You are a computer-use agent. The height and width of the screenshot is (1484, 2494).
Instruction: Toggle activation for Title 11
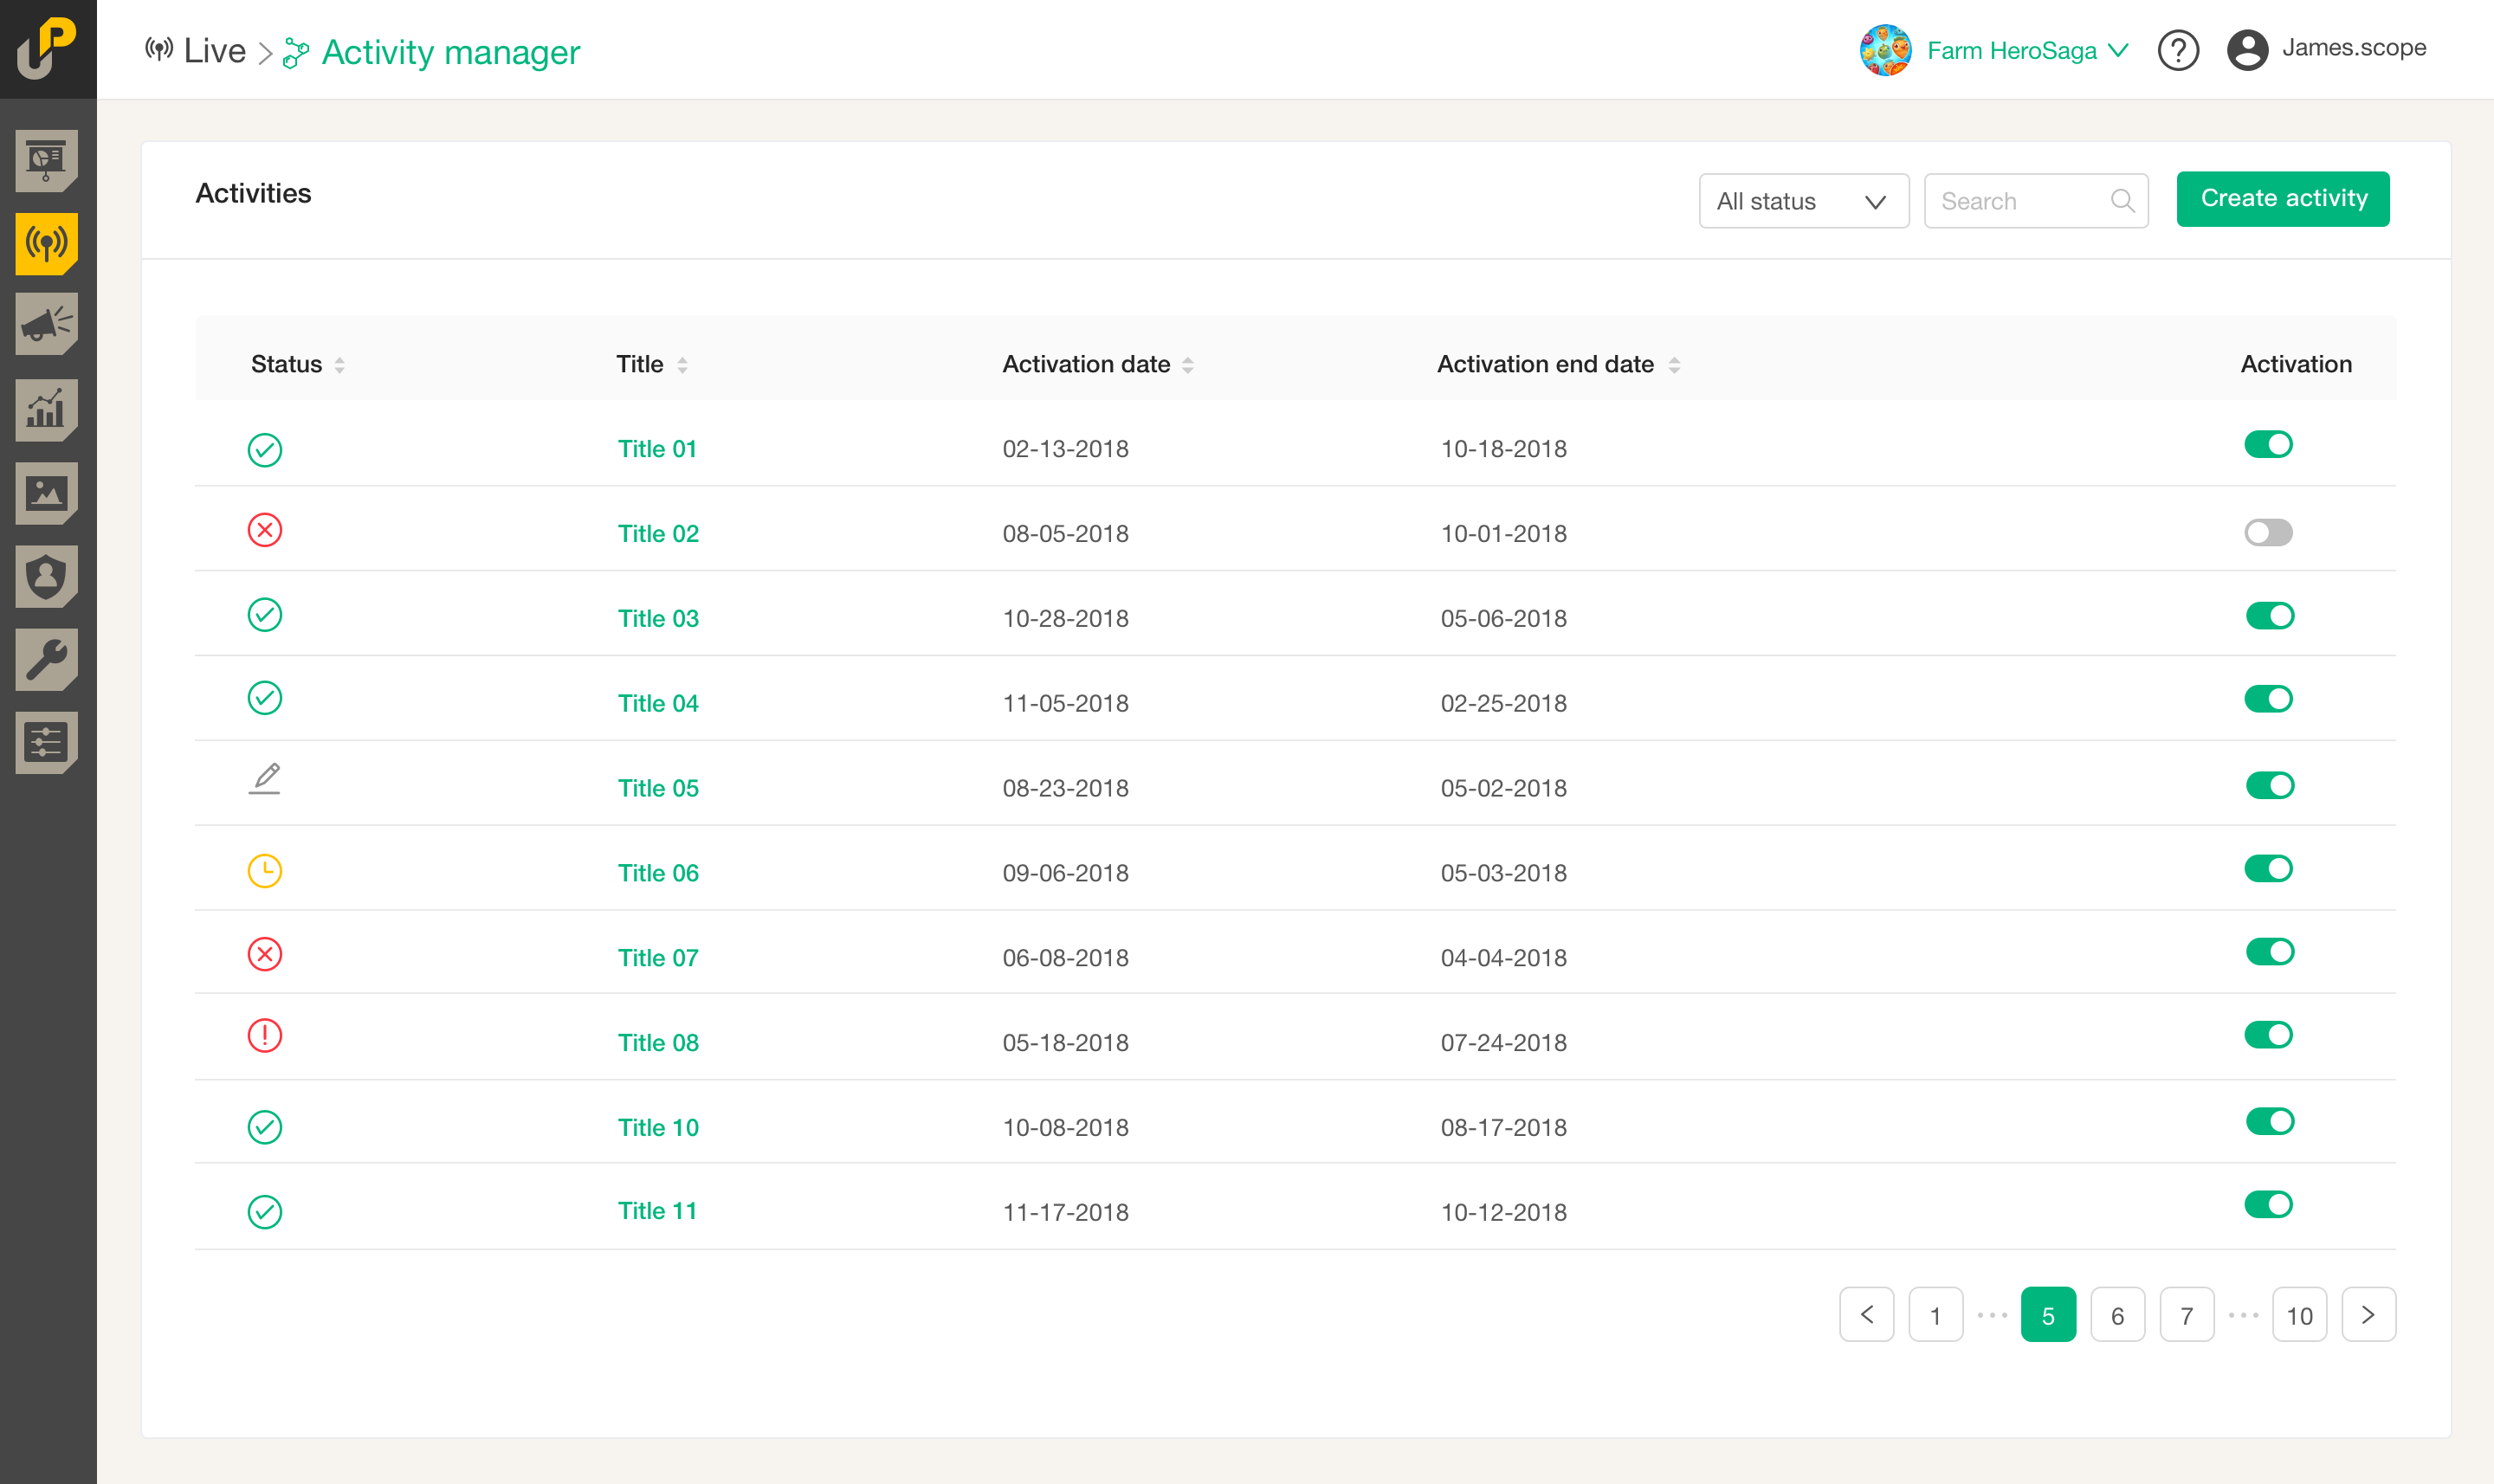[x=2268, y=1204]
